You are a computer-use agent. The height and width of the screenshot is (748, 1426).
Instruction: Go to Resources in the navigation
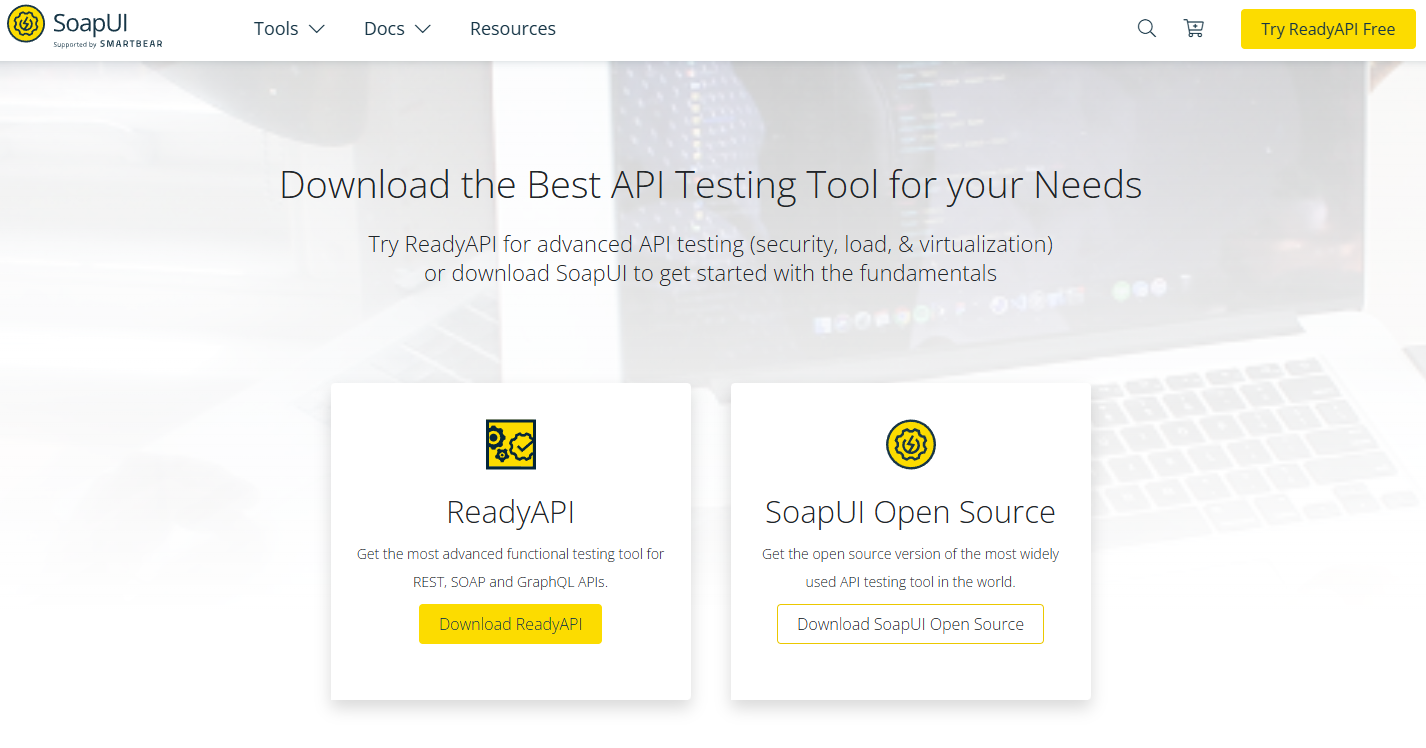click(513, 29)
